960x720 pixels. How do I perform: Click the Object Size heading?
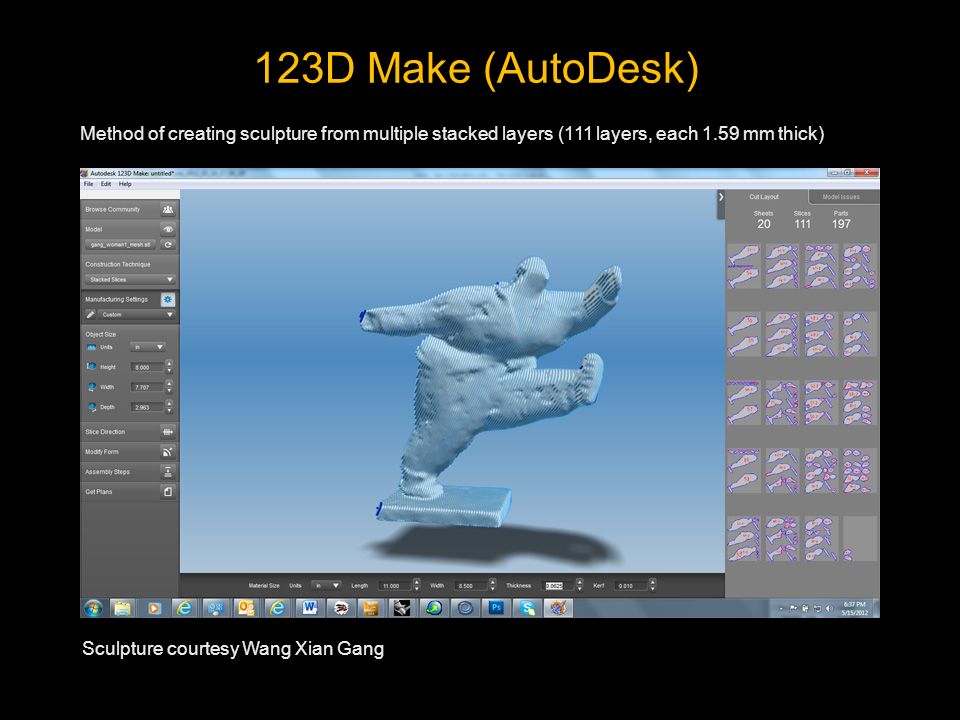click(100, 334)
